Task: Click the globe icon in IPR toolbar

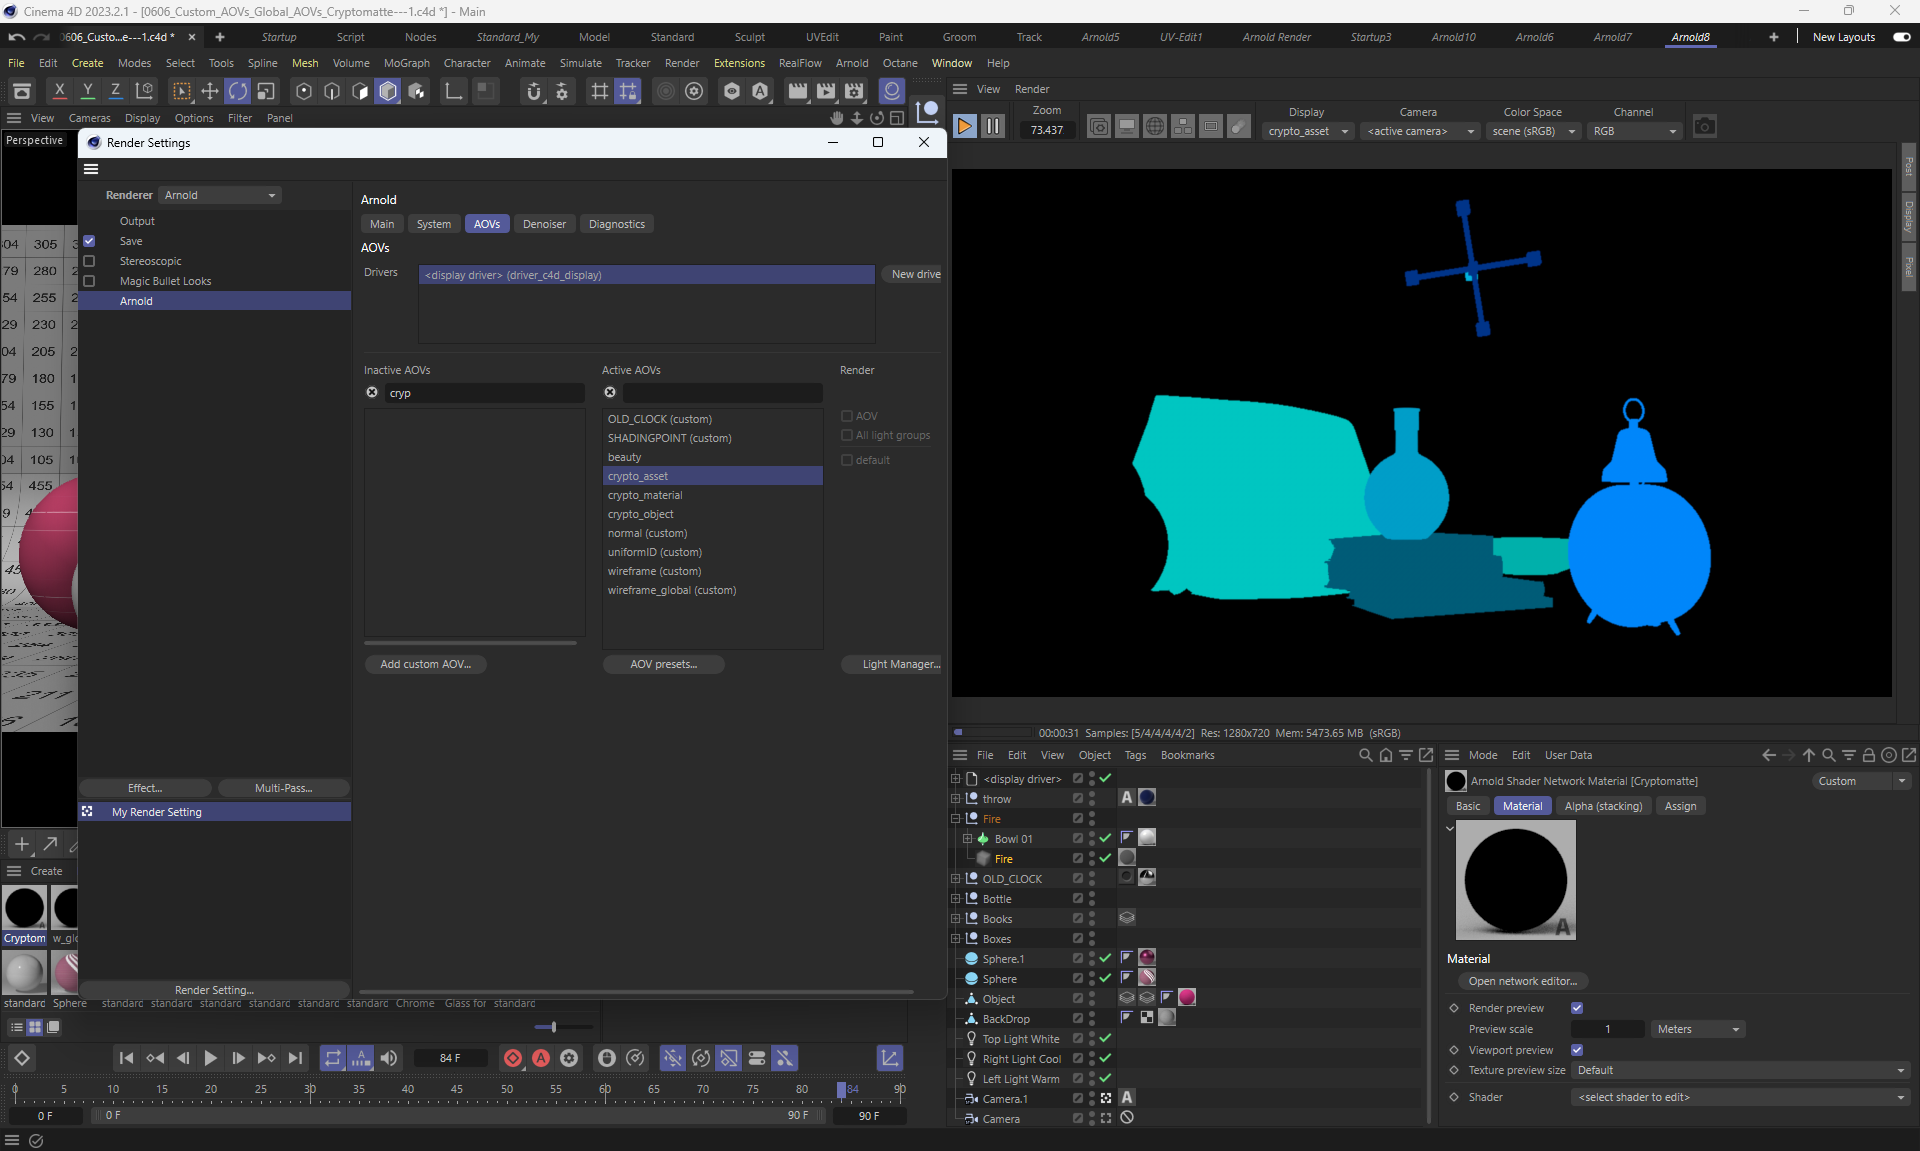Action: click(1154, 127)
